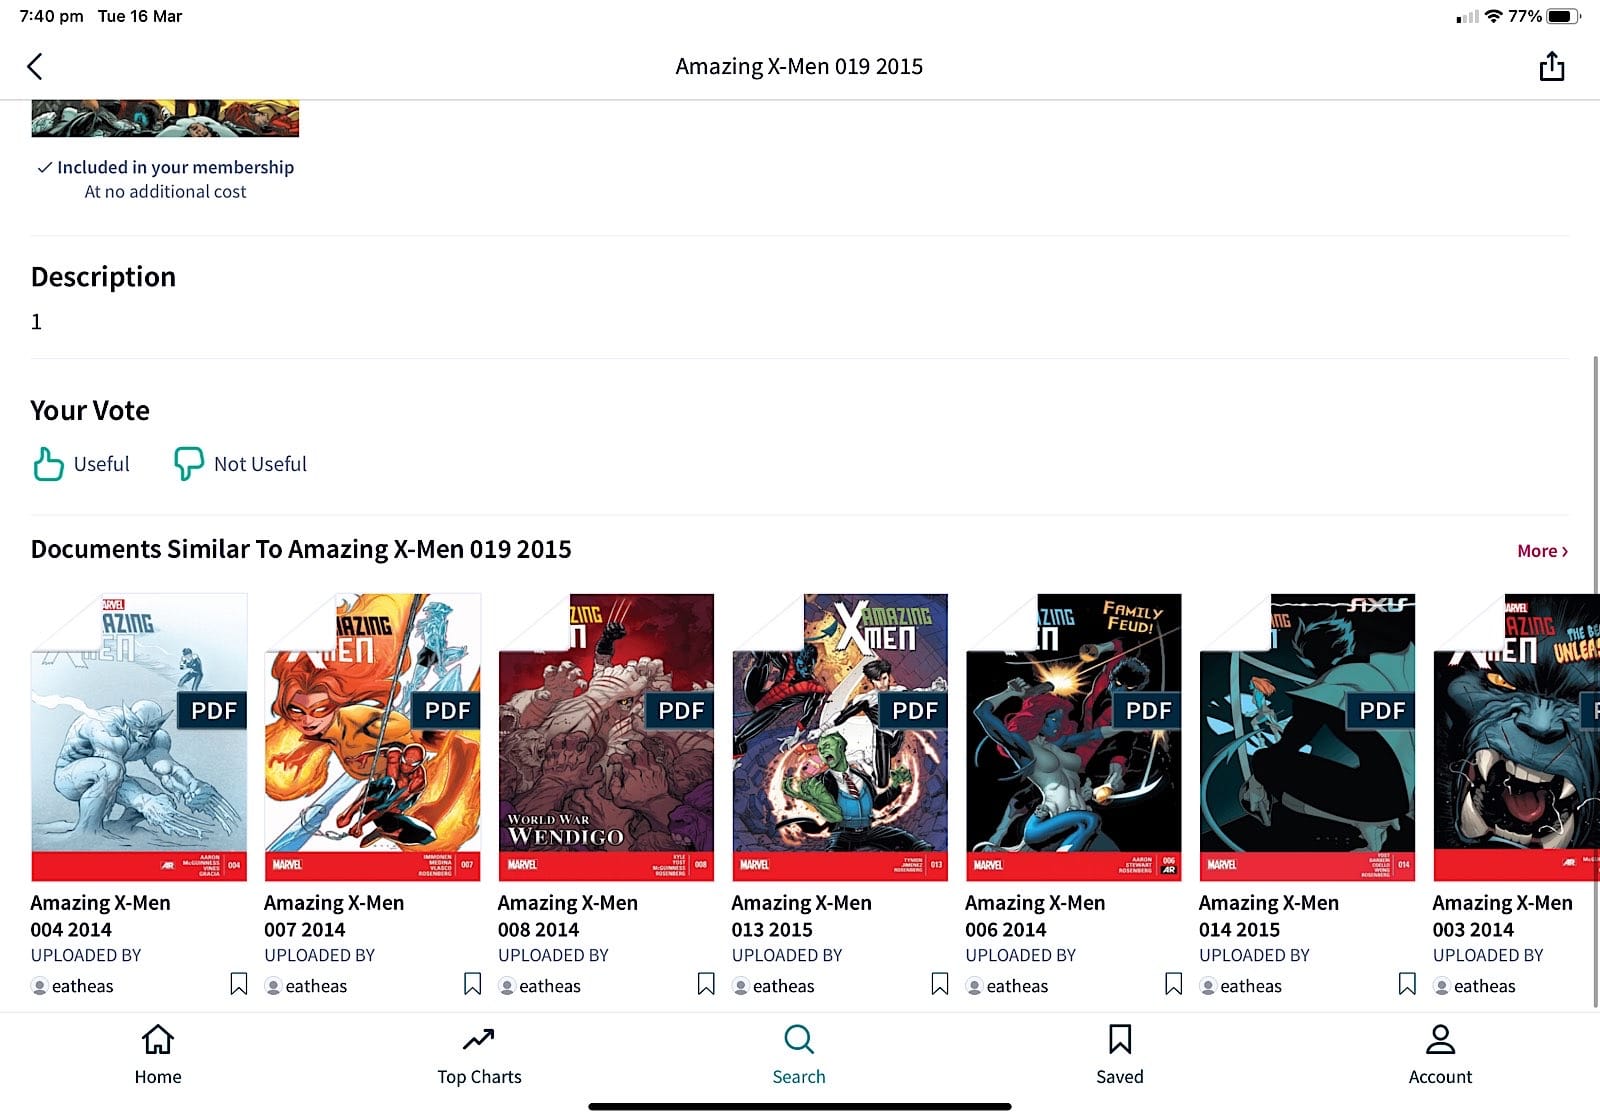Image resolution: width=1600 pixels, height=1120 pixels.
Task: Go back using the left chevron
Action: pos(35,67)
